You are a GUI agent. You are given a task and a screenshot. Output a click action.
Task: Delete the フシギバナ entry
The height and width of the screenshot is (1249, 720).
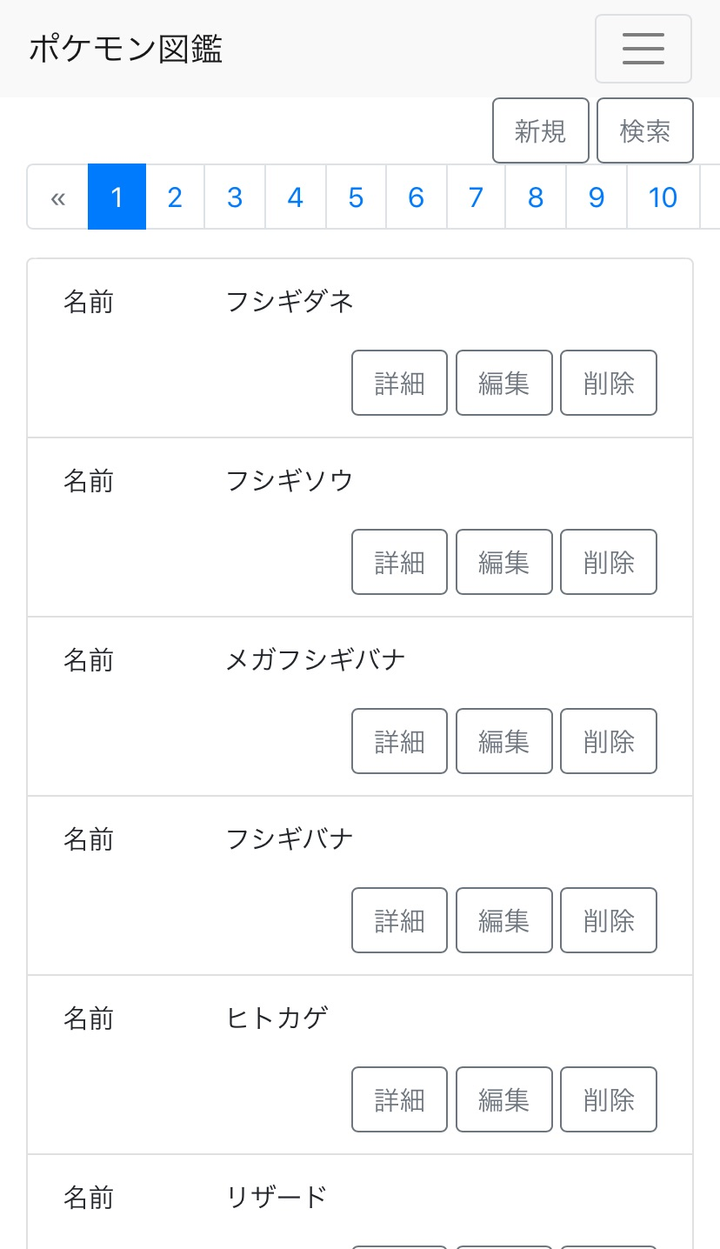point(608,920)
